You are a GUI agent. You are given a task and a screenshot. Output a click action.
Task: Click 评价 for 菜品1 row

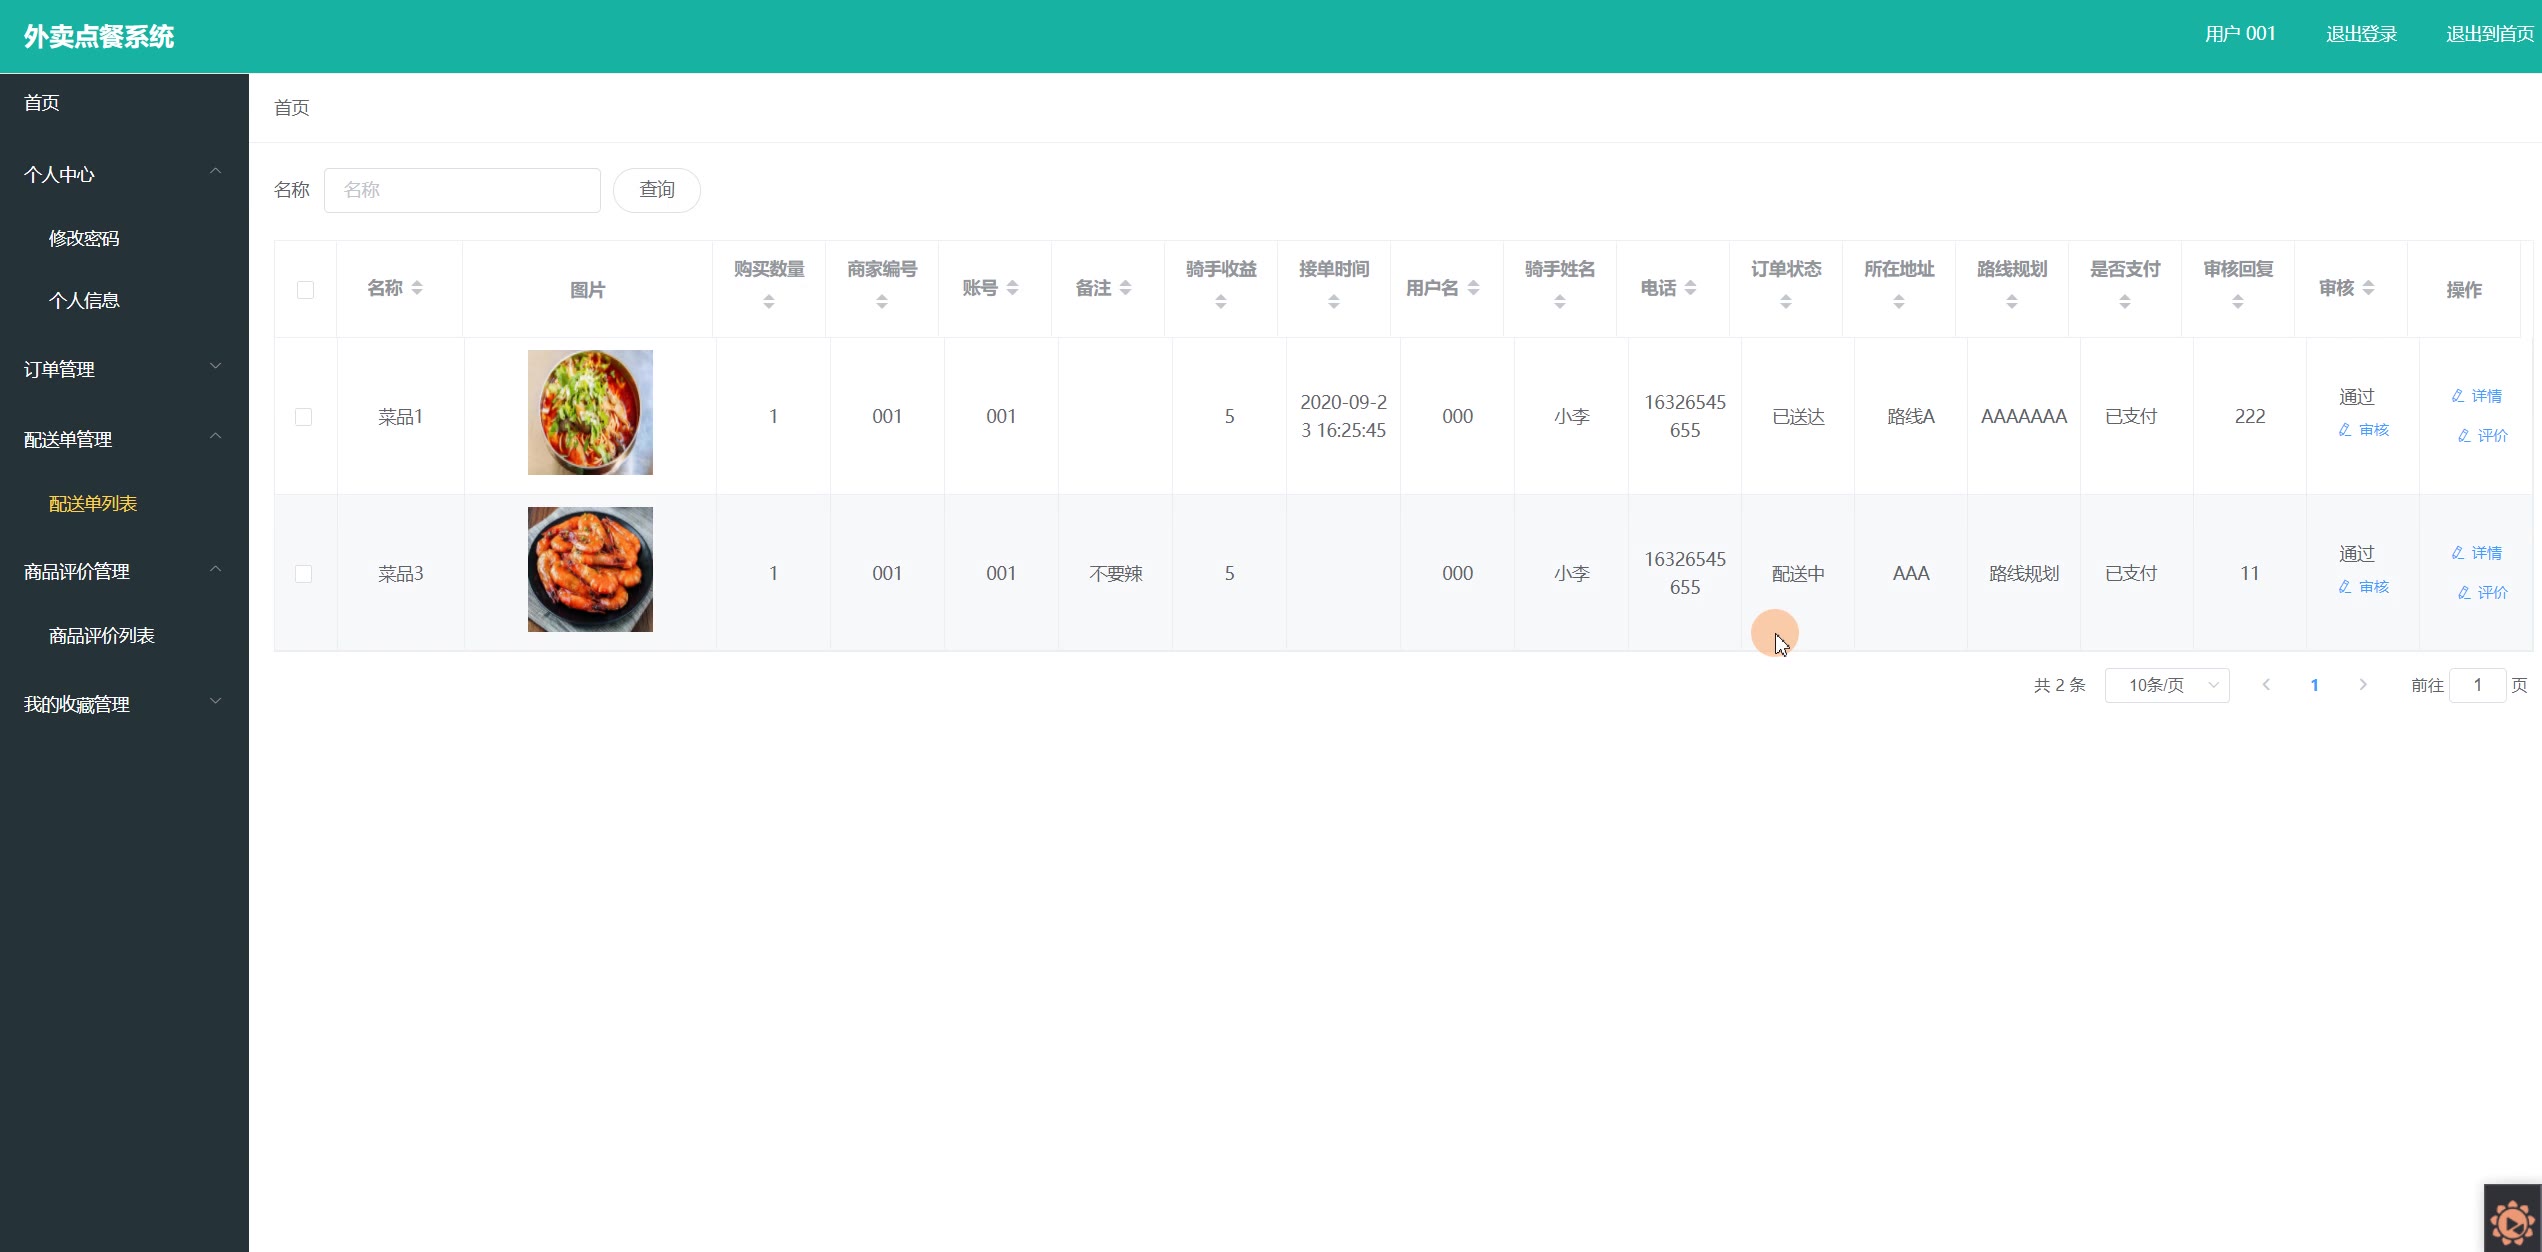click(2482, 435)
